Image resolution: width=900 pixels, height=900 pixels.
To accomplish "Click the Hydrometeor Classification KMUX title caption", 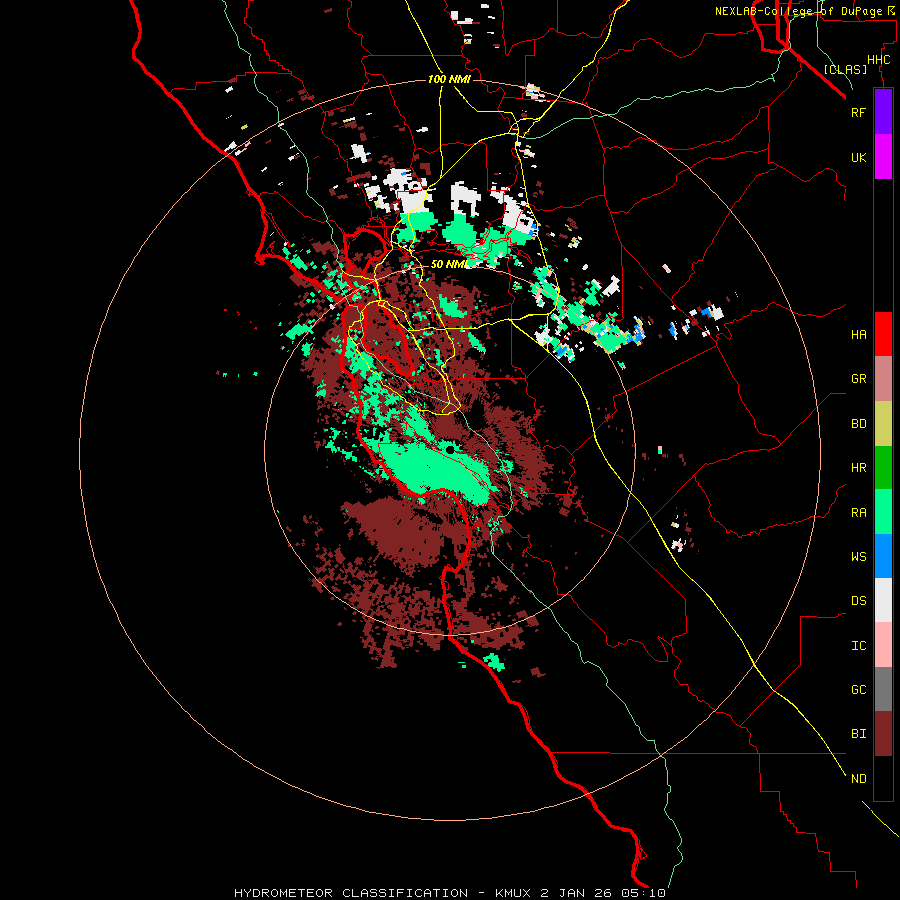I will (450, 893).
